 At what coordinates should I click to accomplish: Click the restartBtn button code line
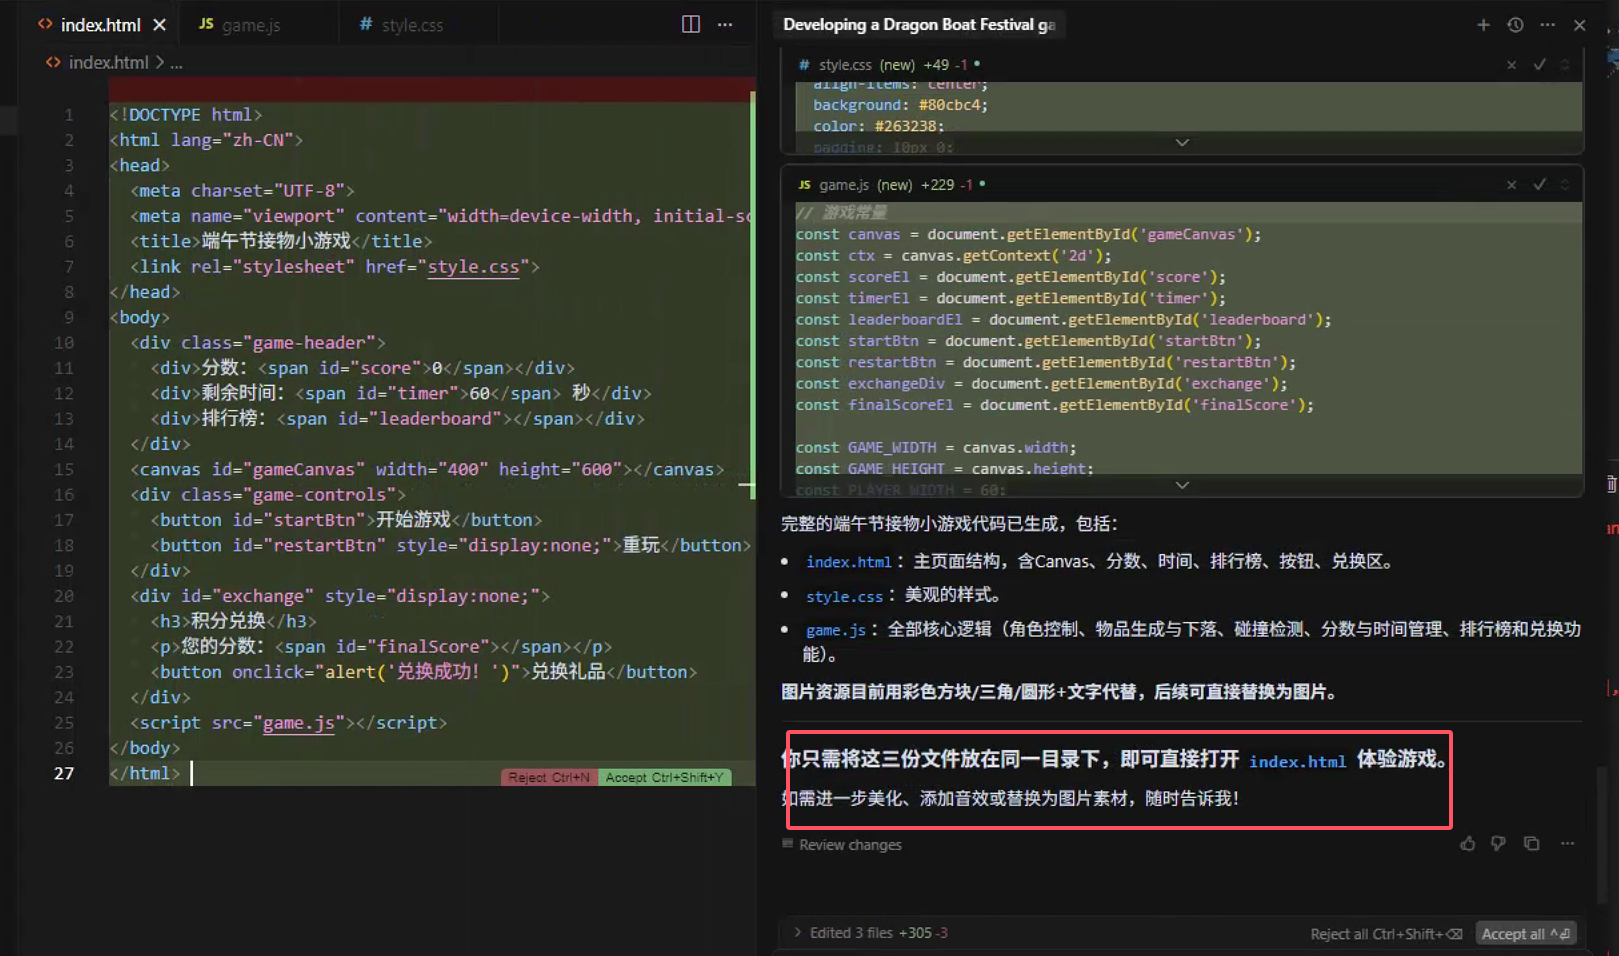(451, 546)
